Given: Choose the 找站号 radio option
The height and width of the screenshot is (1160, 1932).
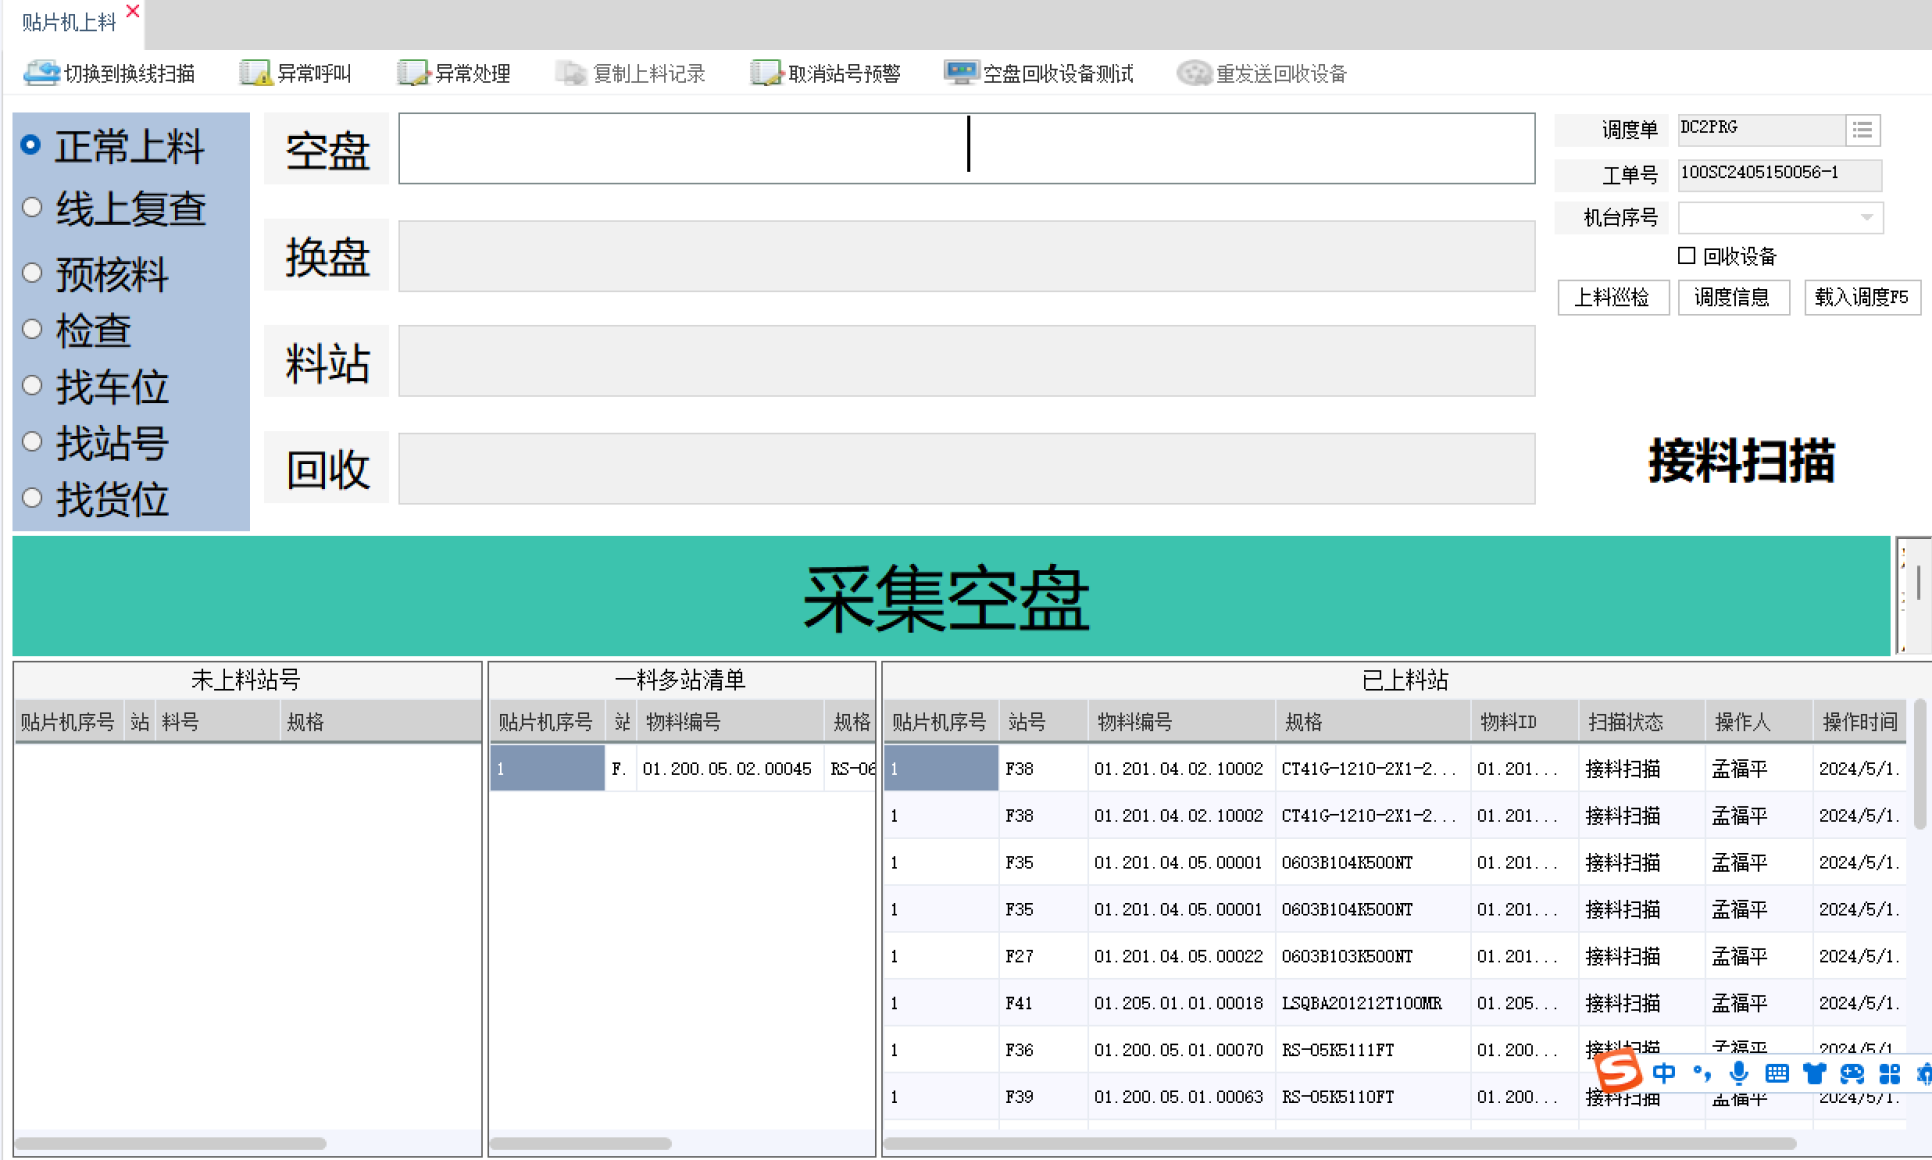Looking at the screenshot, I should [x=32, y=442].
